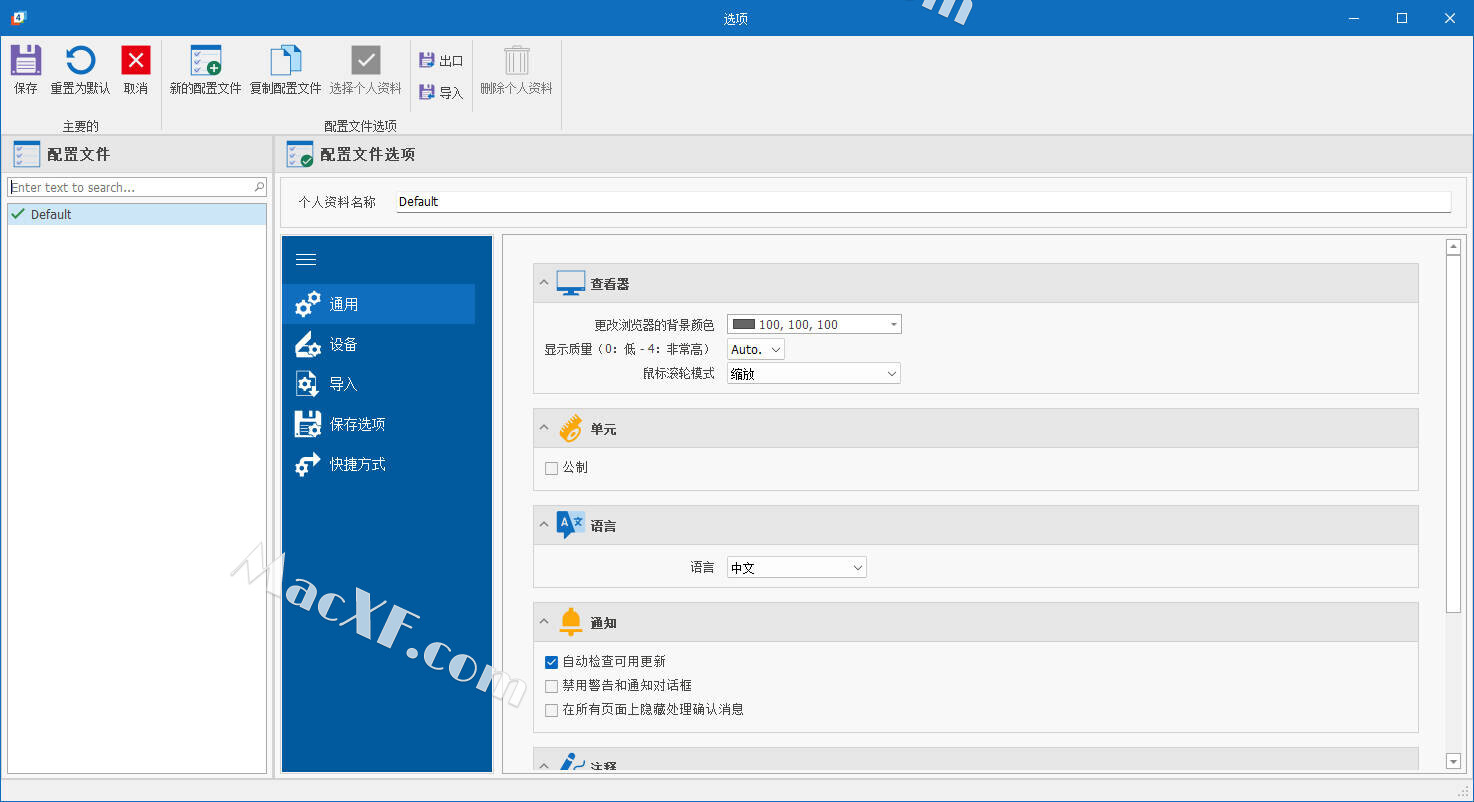The height and width of the screenshot is (802, 1474).
Task: Click the 导入 import toolbar button
Action: click(x=441, y=92)
